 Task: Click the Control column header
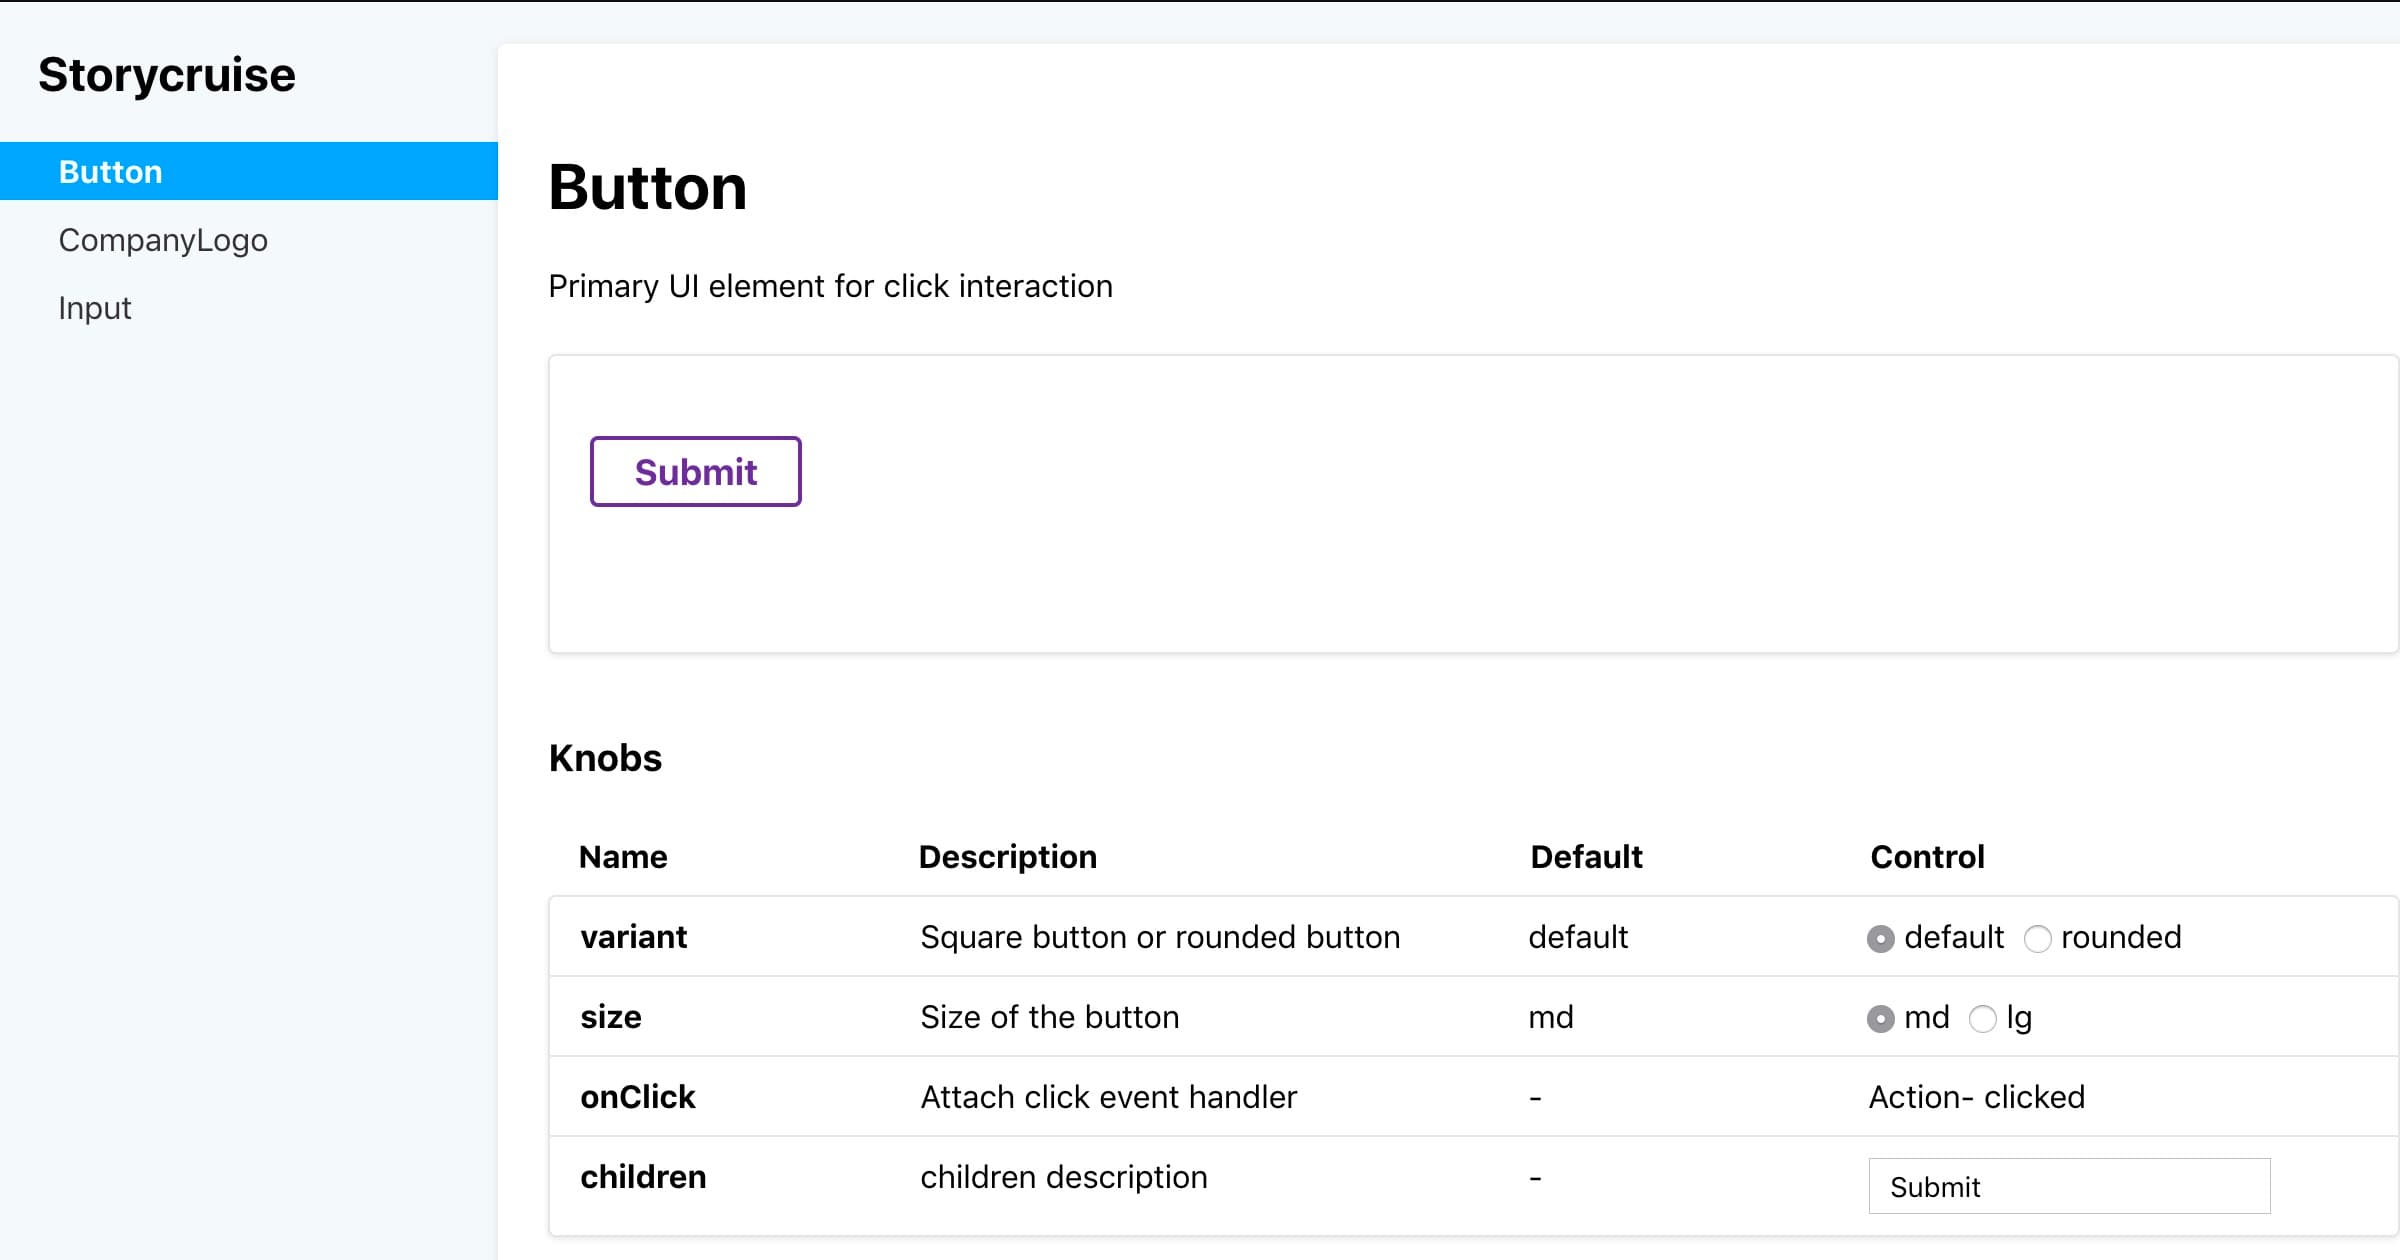(x=1927, y=857)
